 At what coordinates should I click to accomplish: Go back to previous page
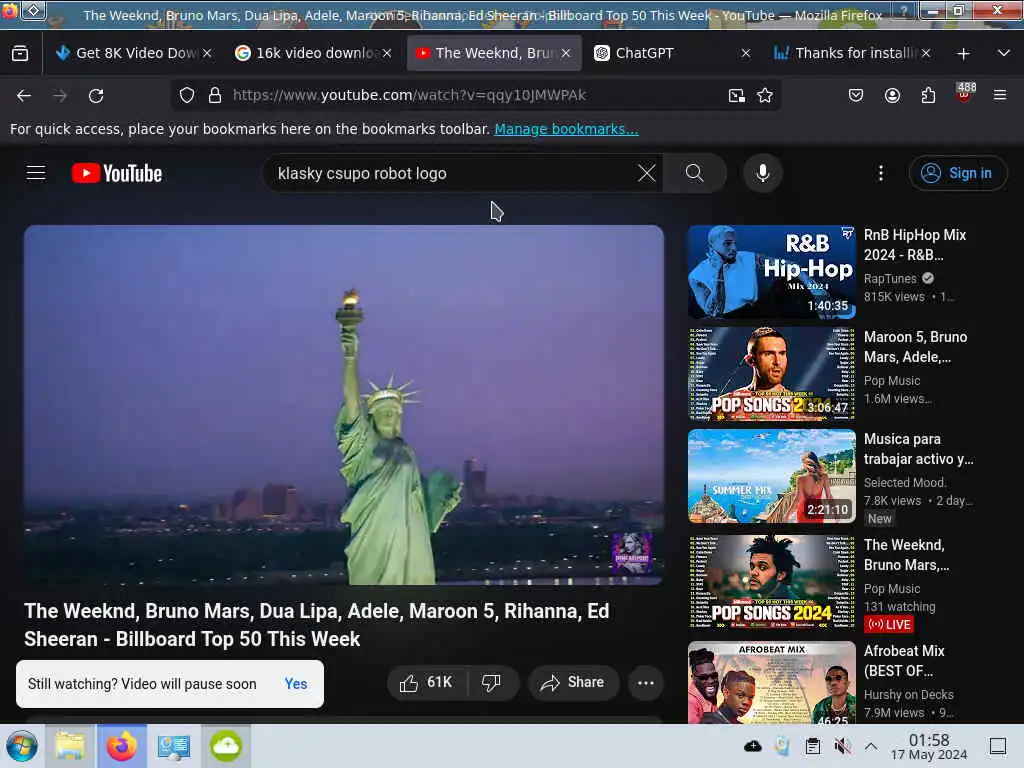tap(24, 96)
